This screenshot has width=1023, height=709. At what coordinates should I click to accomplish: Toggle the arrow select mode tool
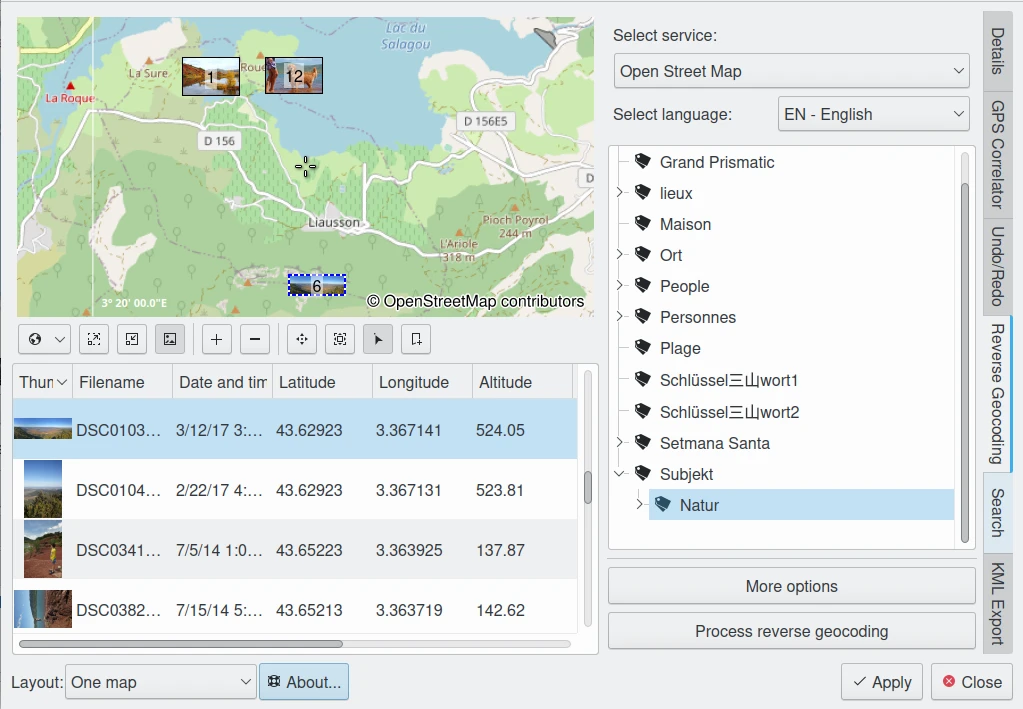point(378,340)
